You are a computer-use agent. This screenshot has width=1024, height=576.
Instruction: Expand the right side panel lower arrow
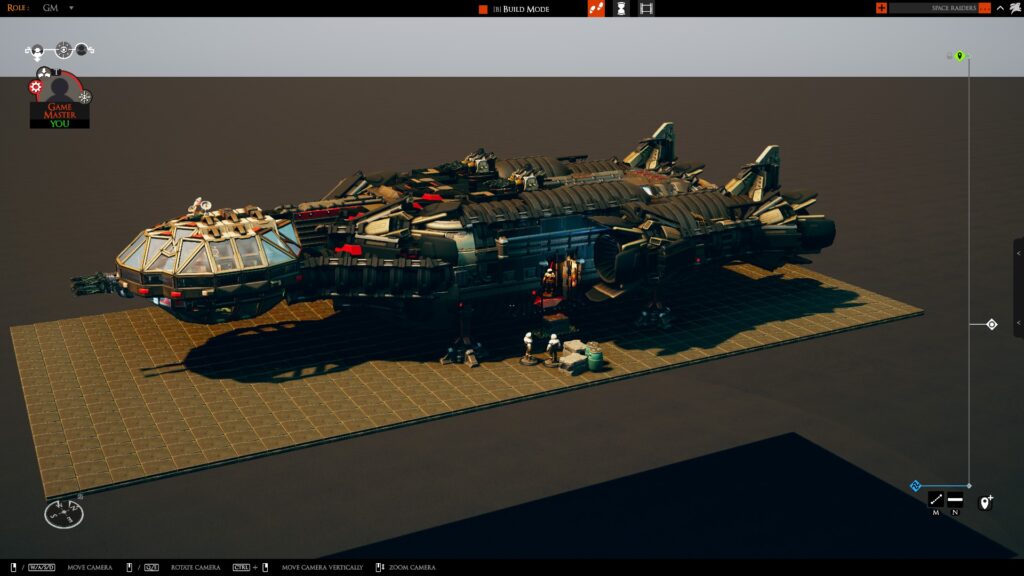(x=1019, y=323)
